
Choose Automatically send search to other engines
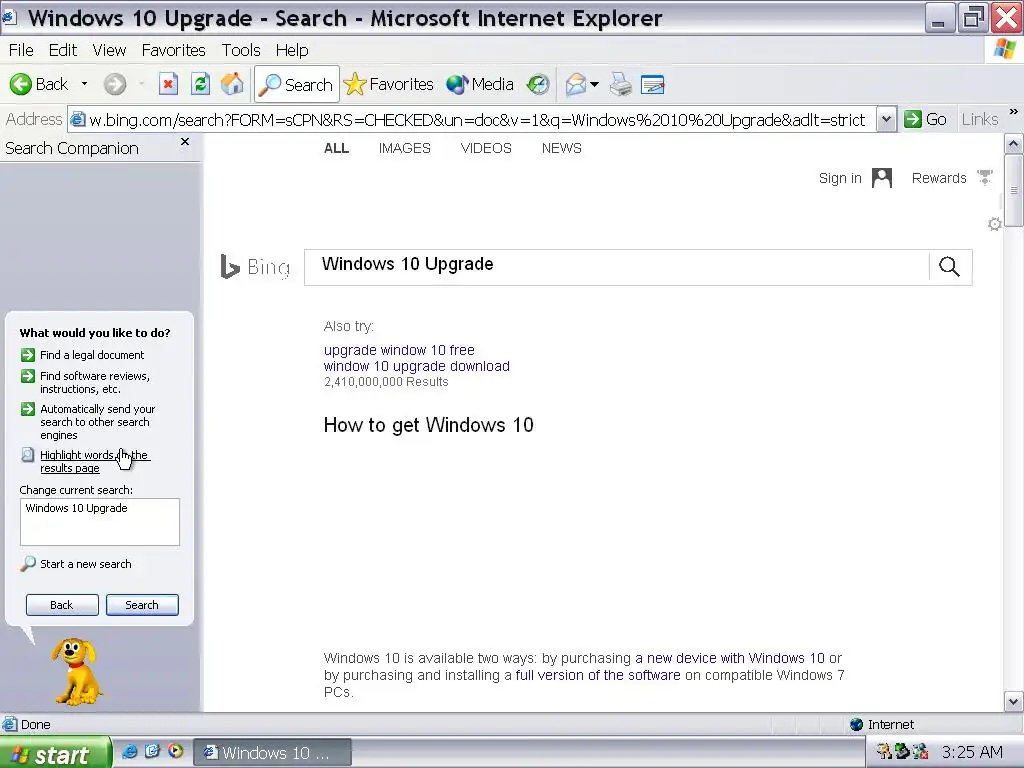click(88, 422)
